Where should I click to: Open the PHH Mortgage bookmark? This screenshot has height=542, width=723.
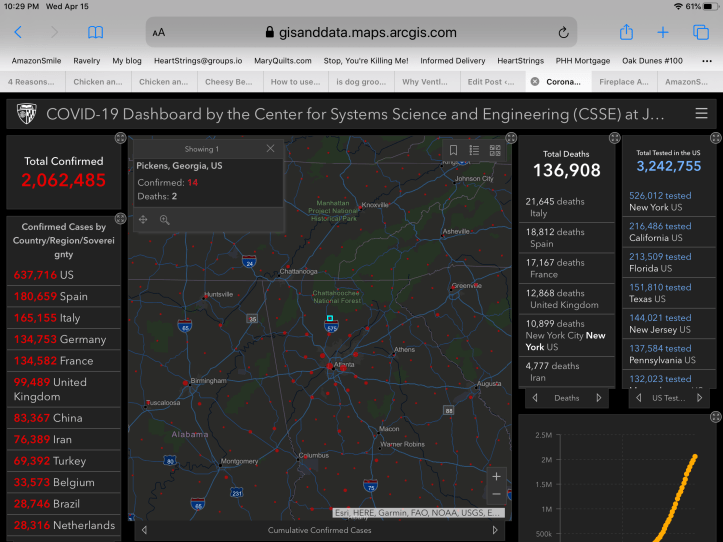tap(583, 61)
